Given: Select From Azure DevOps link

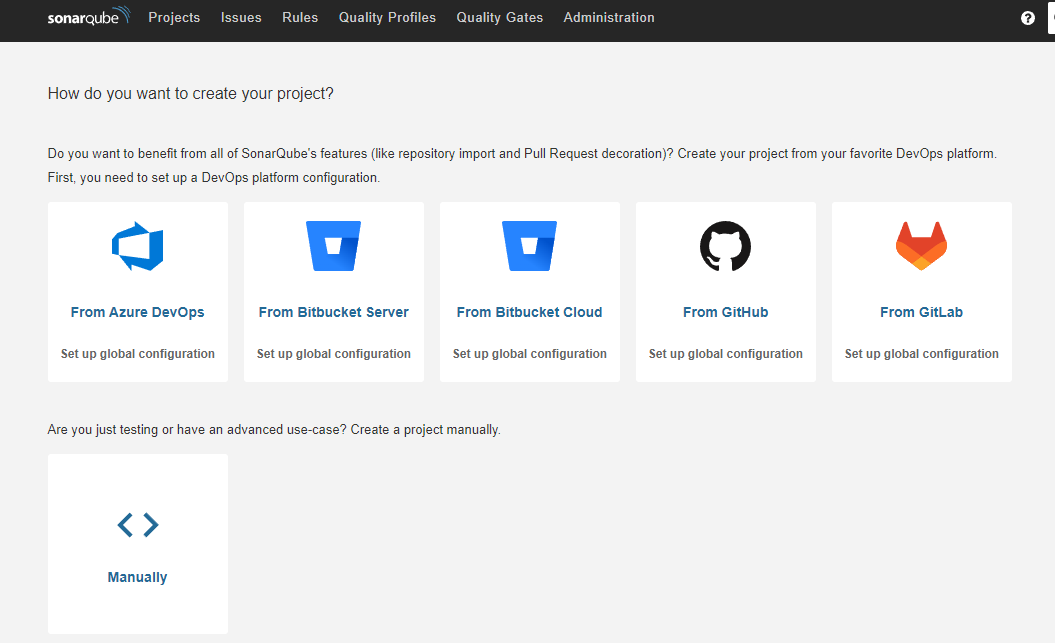Looking at the screenshot, I should coord(137,312).
